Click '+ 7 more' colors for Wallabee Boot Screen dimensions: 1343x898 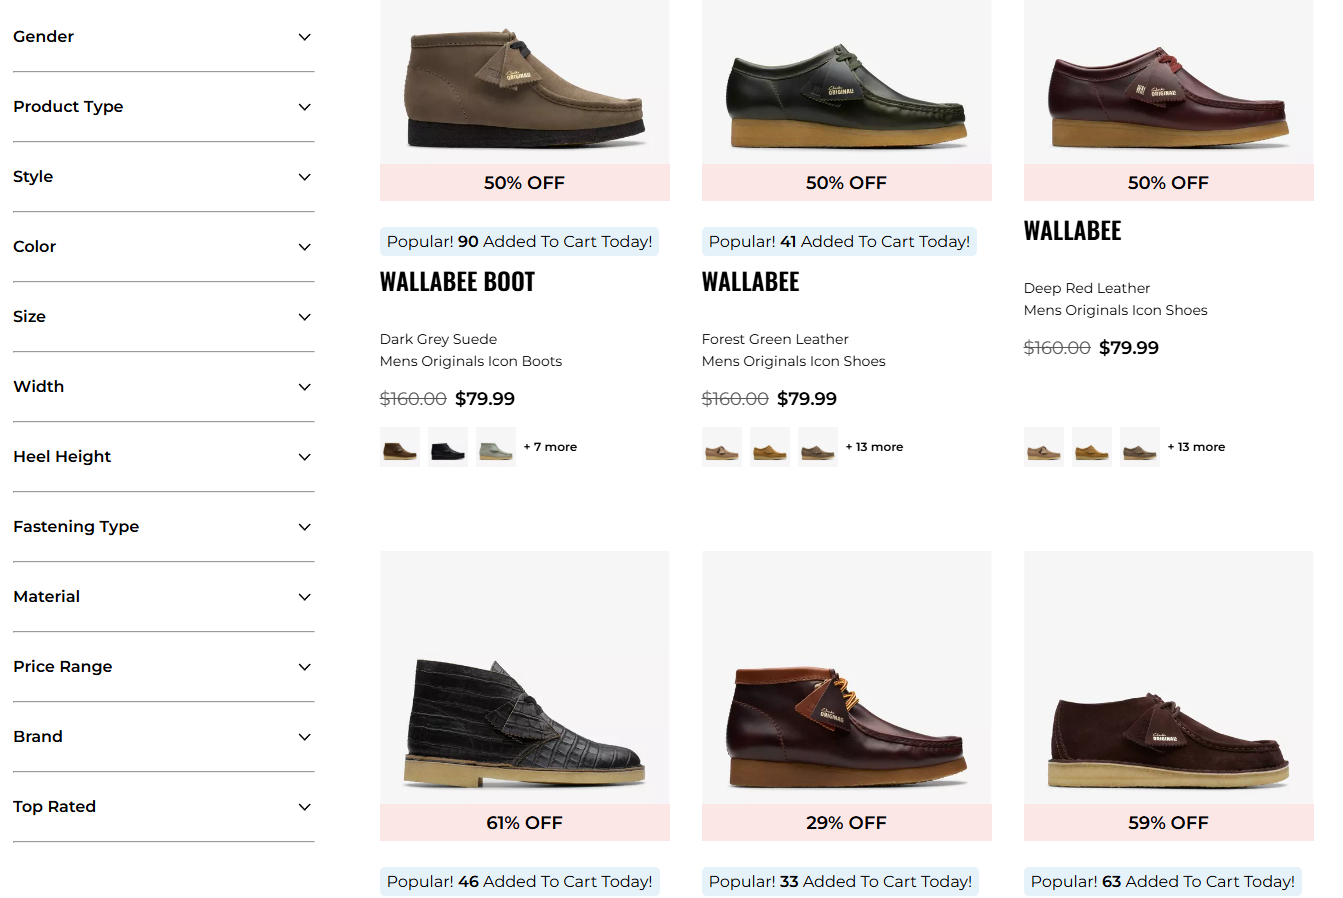click(551, 447)
